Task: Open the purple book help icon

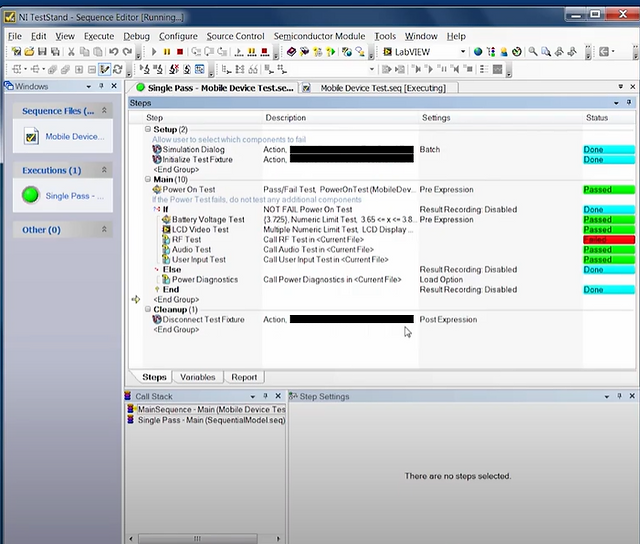Action: click(291, 51)
